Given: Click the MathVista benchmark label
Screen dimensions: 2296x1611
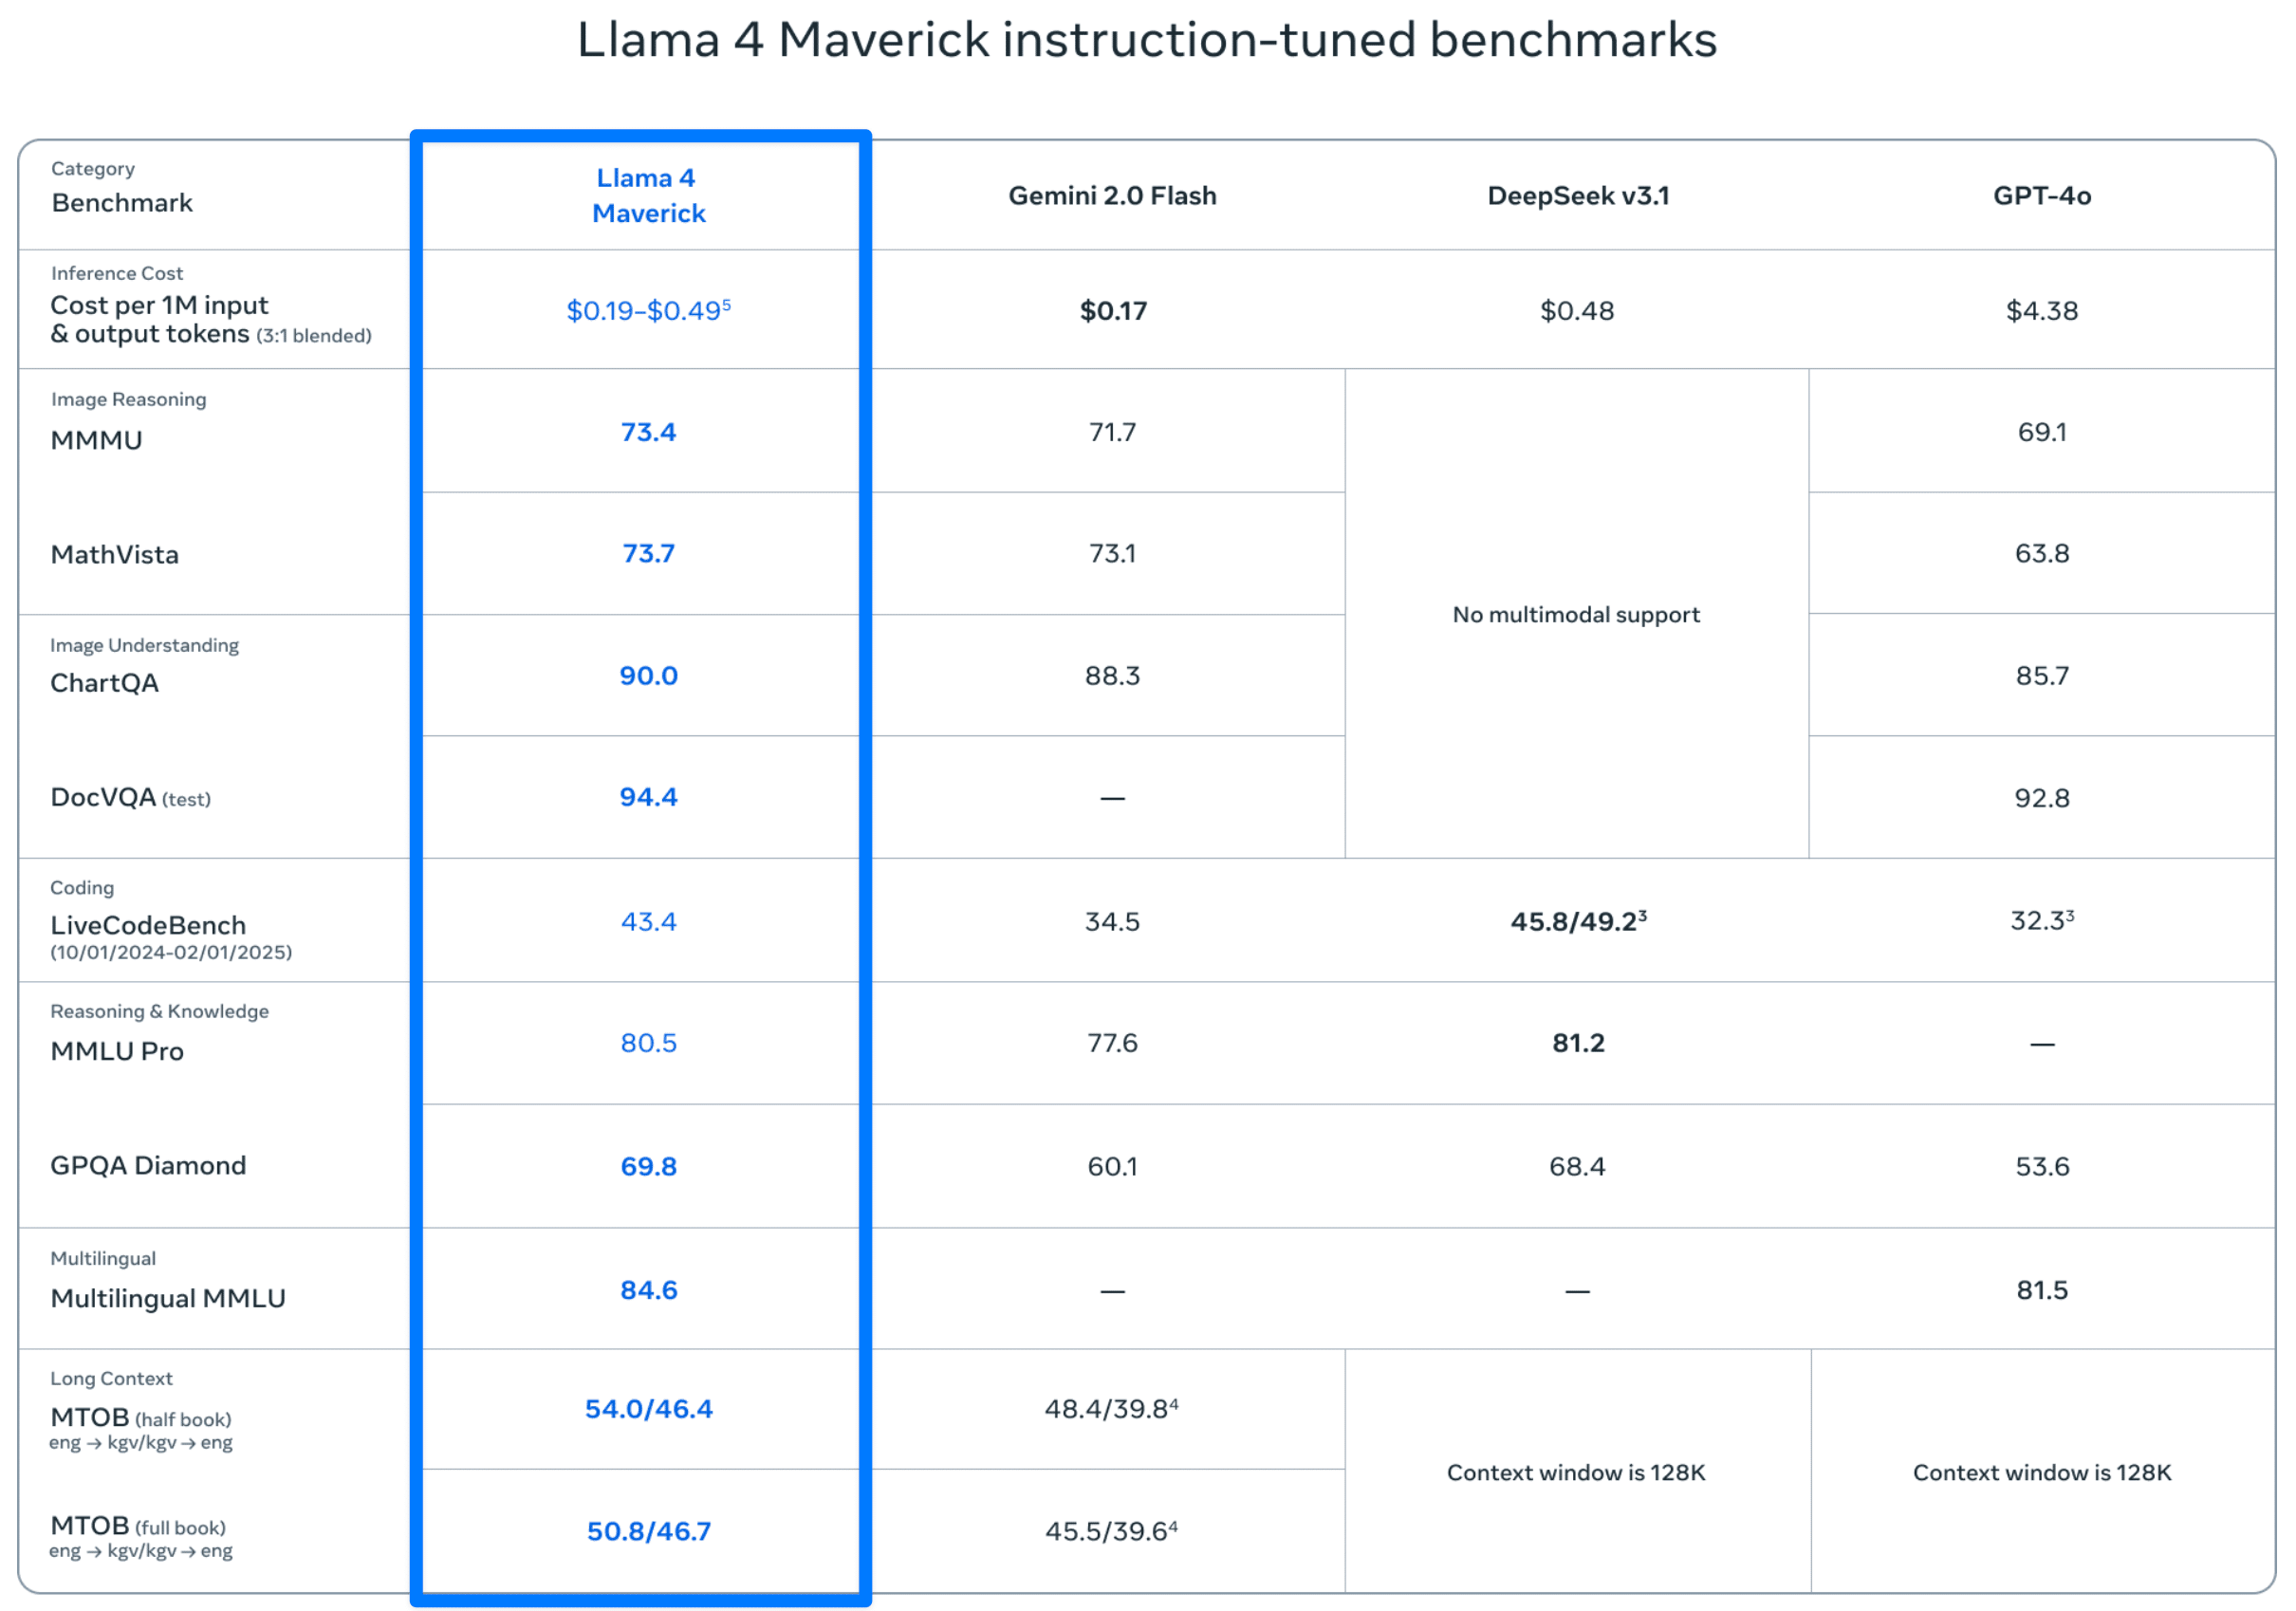Looking at the screenshot, I should [x=115, y=555].
